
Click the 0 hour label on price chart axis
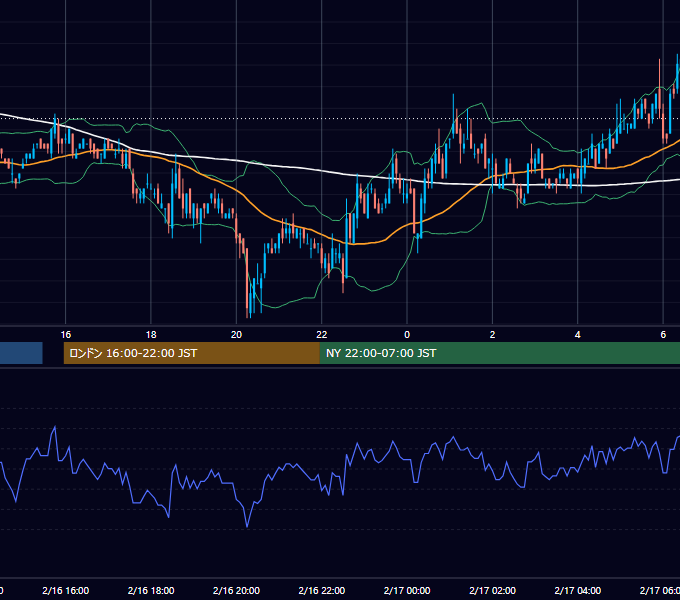(x=407, y=335)
